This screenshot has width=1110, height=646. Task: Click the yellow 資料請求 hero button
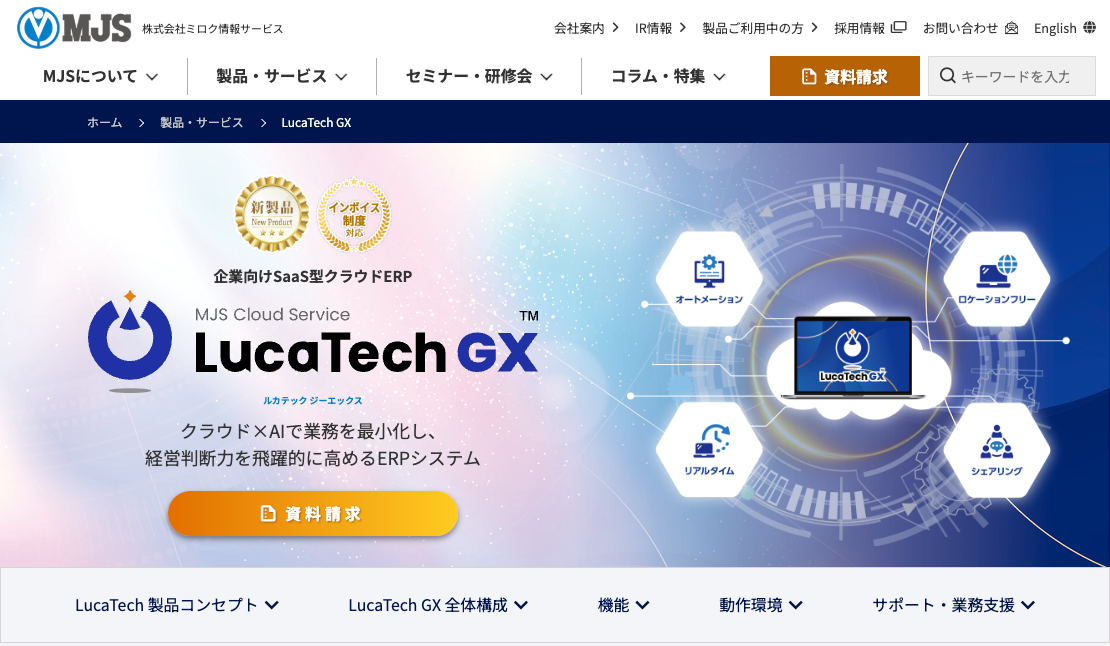(313, 514)
